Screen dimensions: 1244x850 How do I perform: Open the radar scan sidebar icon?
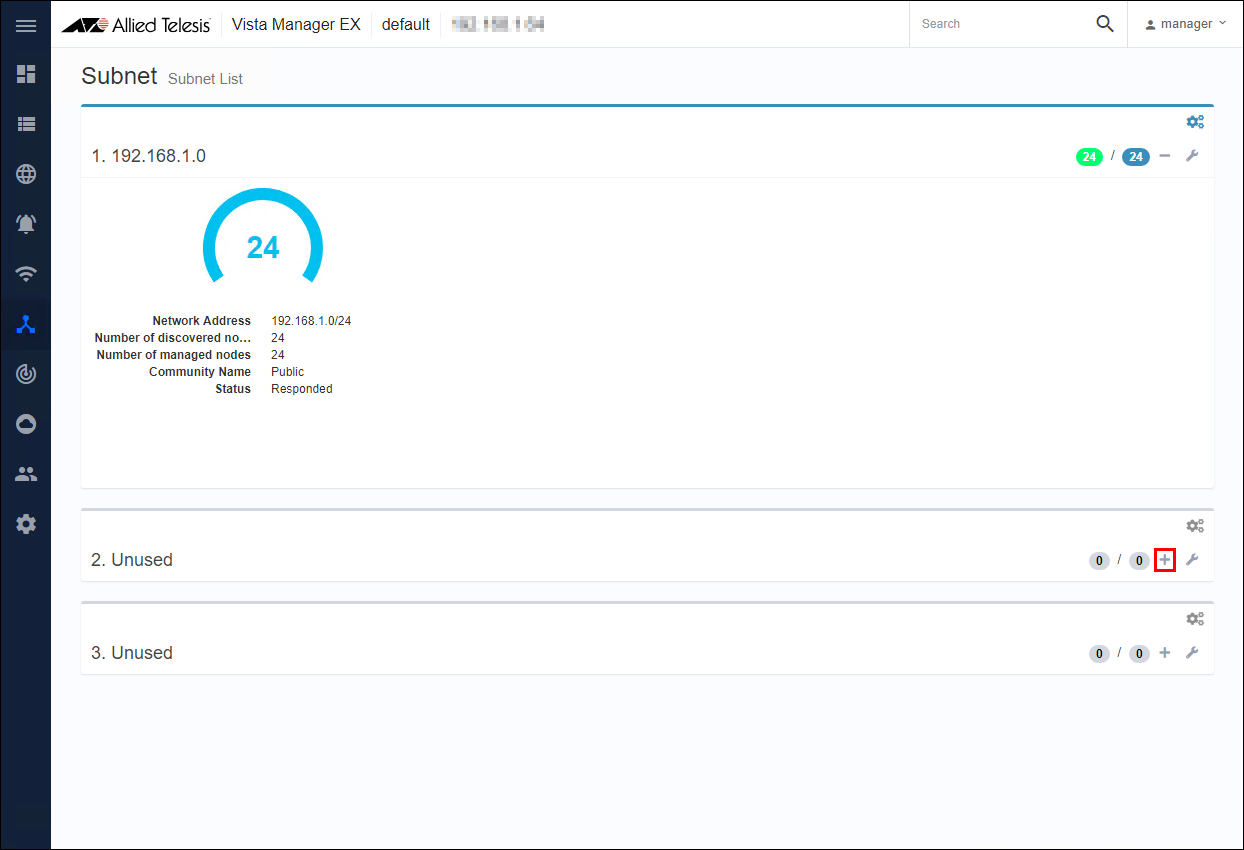pos(26,374)
